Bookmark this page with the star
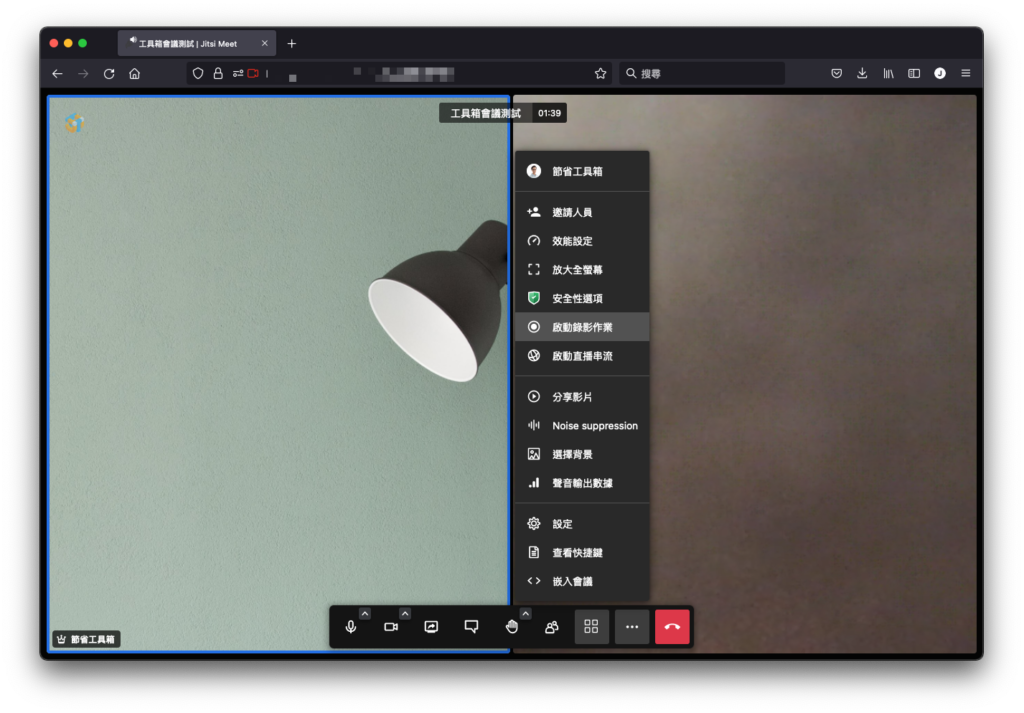Screen dimensions: 1024x713 600,74
